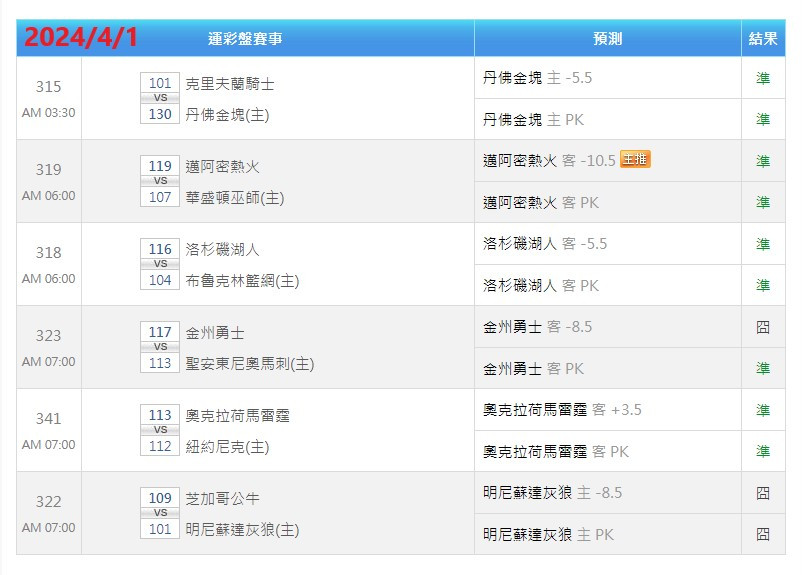Click game time AM 06:00 for game 319
The image size is (802, 575).
[x=49, y=195]
